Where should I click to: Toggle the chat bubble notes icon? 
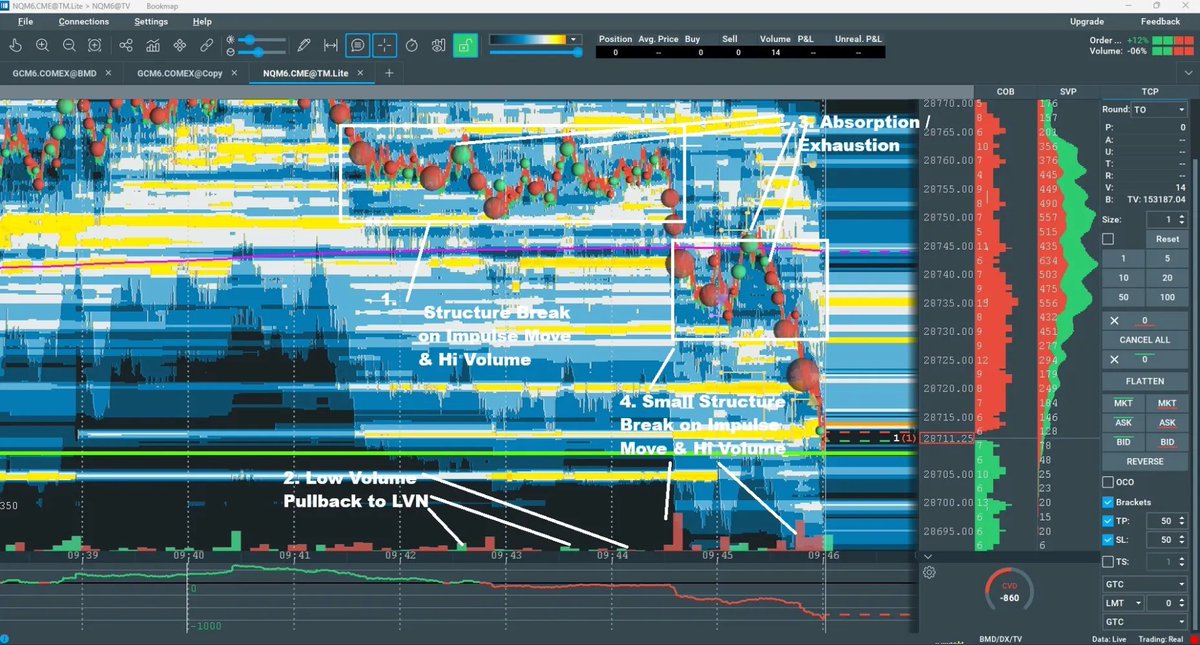[358, 45]
